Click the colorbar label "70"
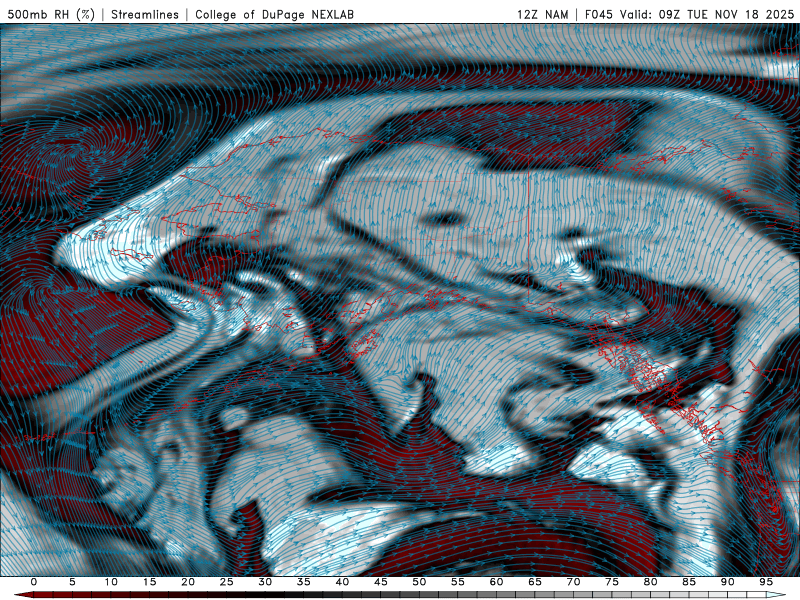This screenshot has height=600, width=800. click(573, 582)
